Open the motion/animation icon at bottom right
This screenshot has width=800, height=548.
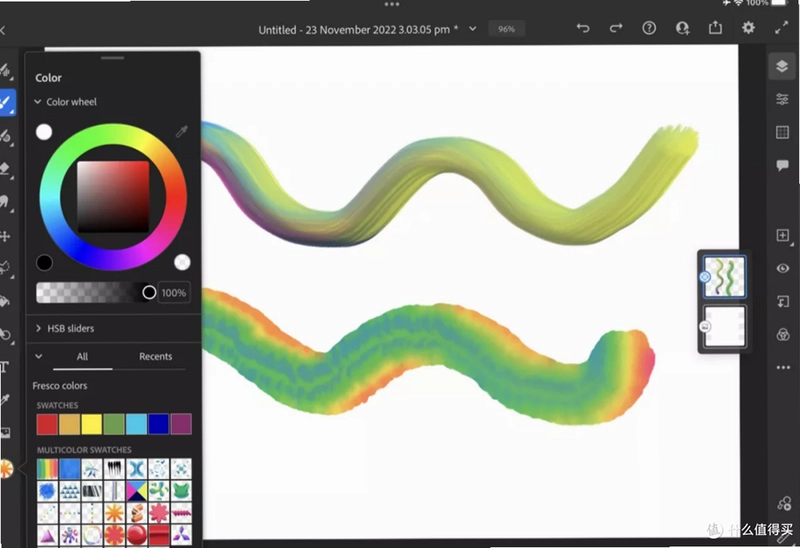point(785,504)
